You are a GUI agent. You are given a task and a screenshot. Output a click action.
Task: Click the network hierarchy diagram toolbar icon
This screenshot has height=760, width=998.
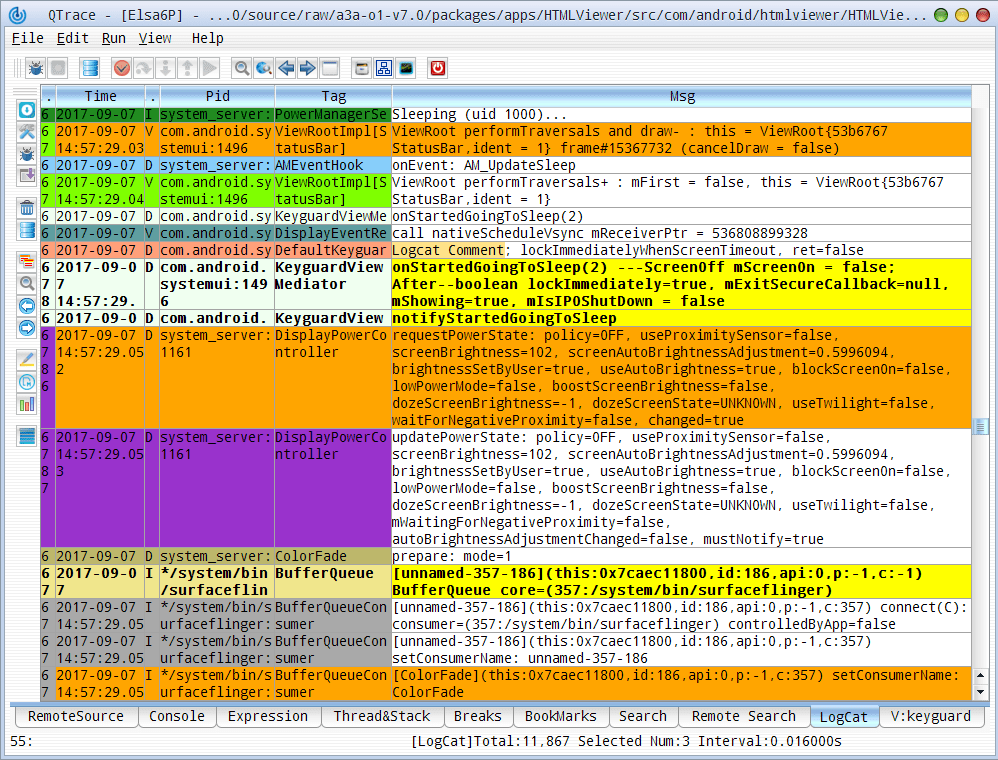click(383, 68)
